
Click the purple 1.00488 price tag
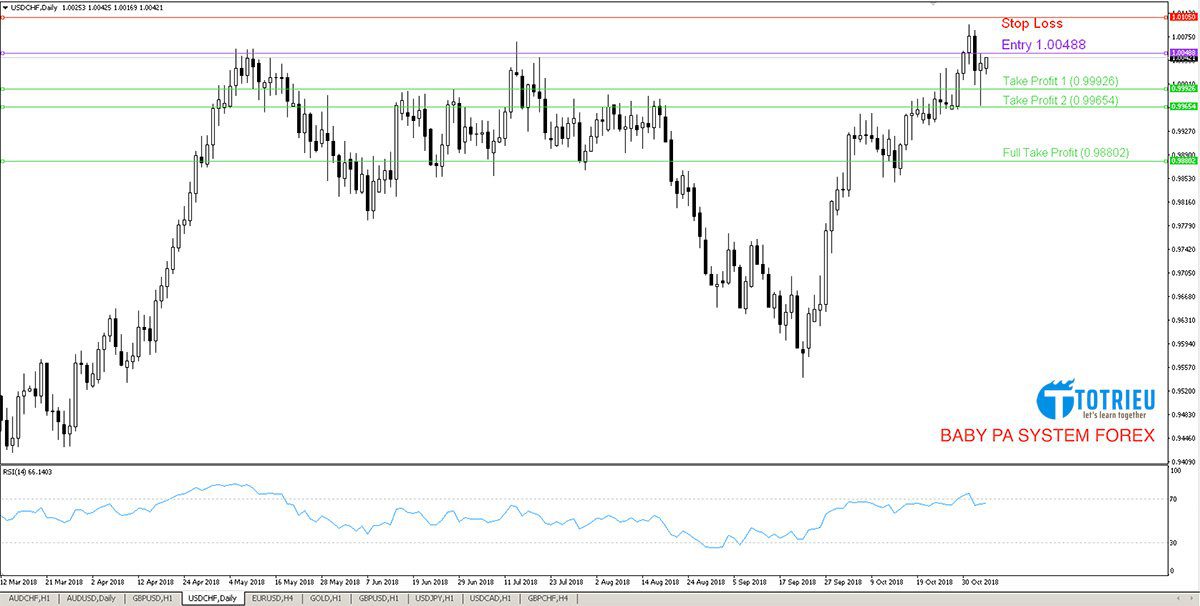point(1182,52)
